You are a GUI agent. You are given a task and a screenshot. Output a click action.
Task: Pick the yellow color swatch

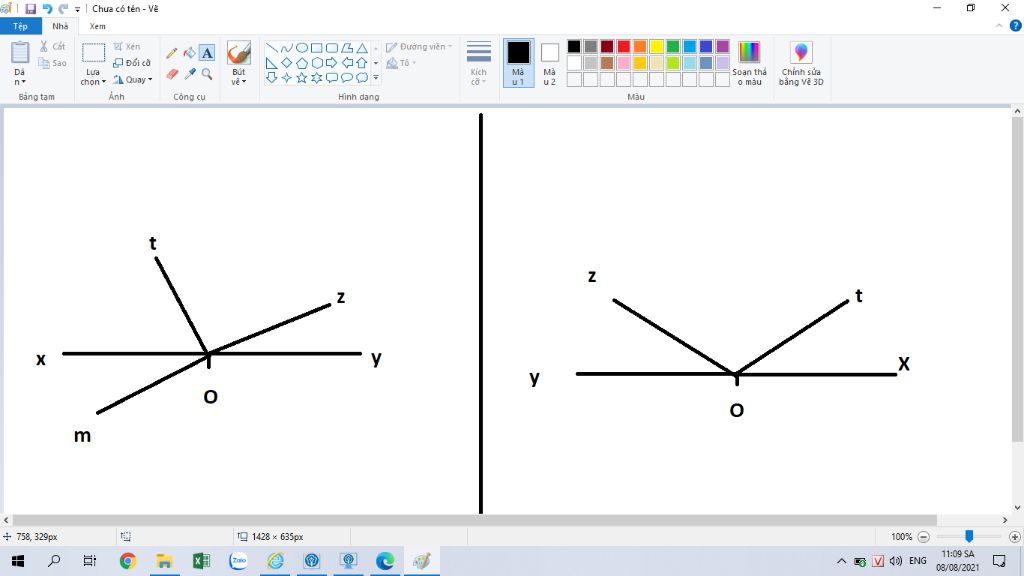656,46
